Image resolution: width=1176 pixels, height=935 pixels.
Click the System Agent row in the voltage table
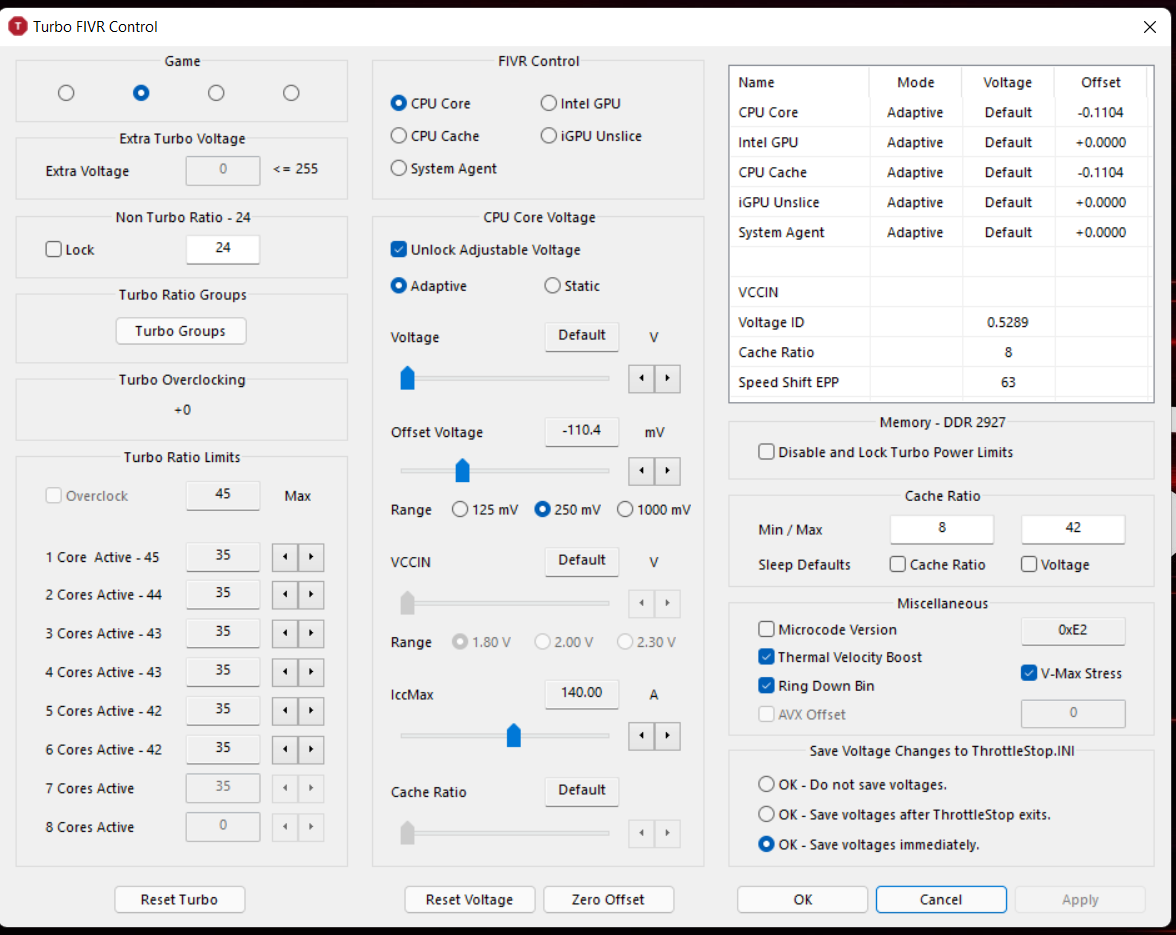click(940, 232)
